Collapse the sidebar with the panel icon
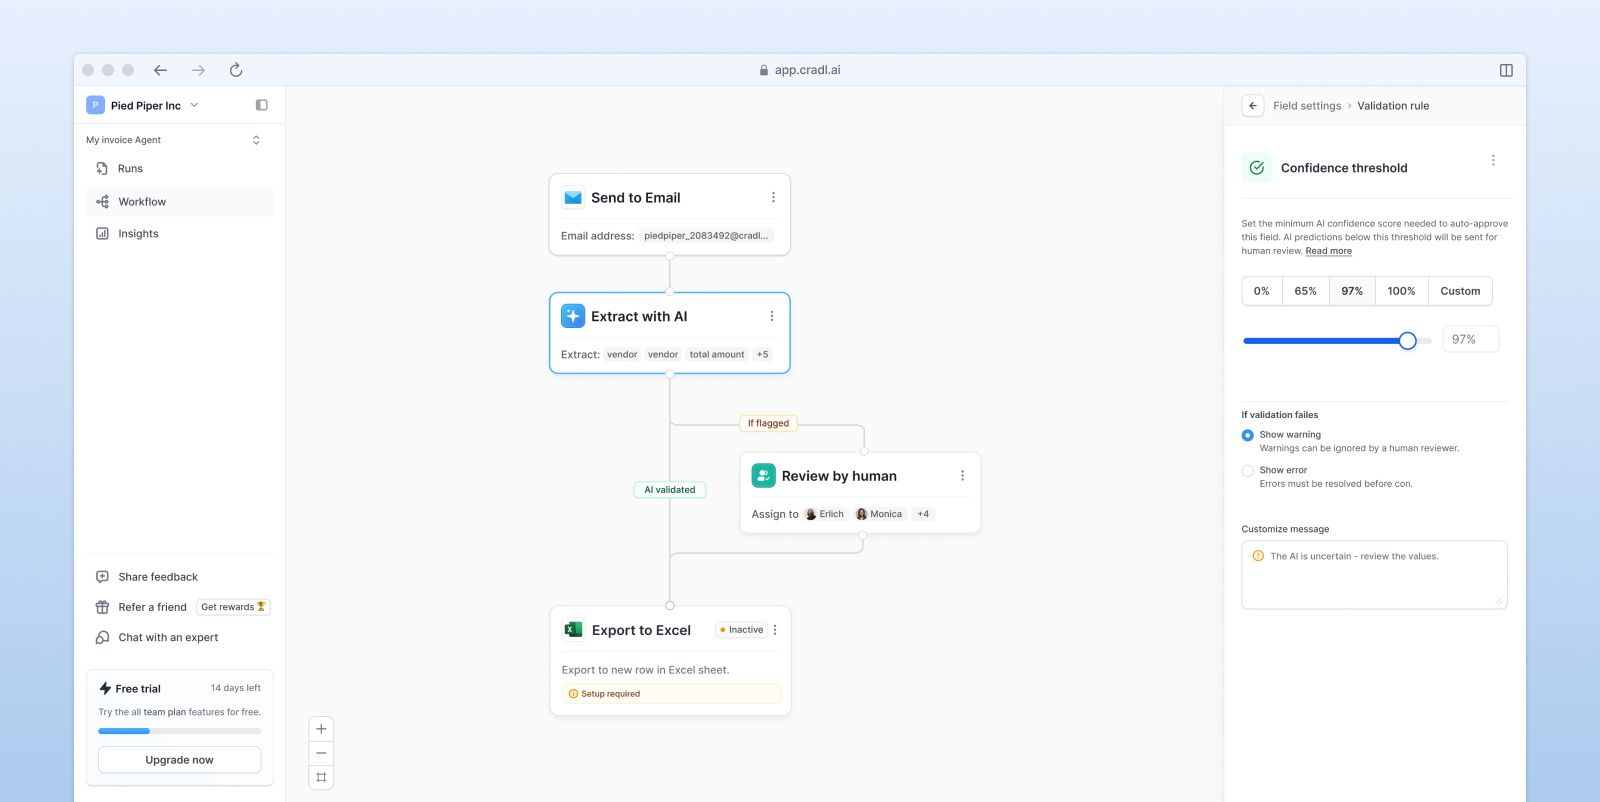The height and width of the screenshot is (802, 1600). (262, 105)
